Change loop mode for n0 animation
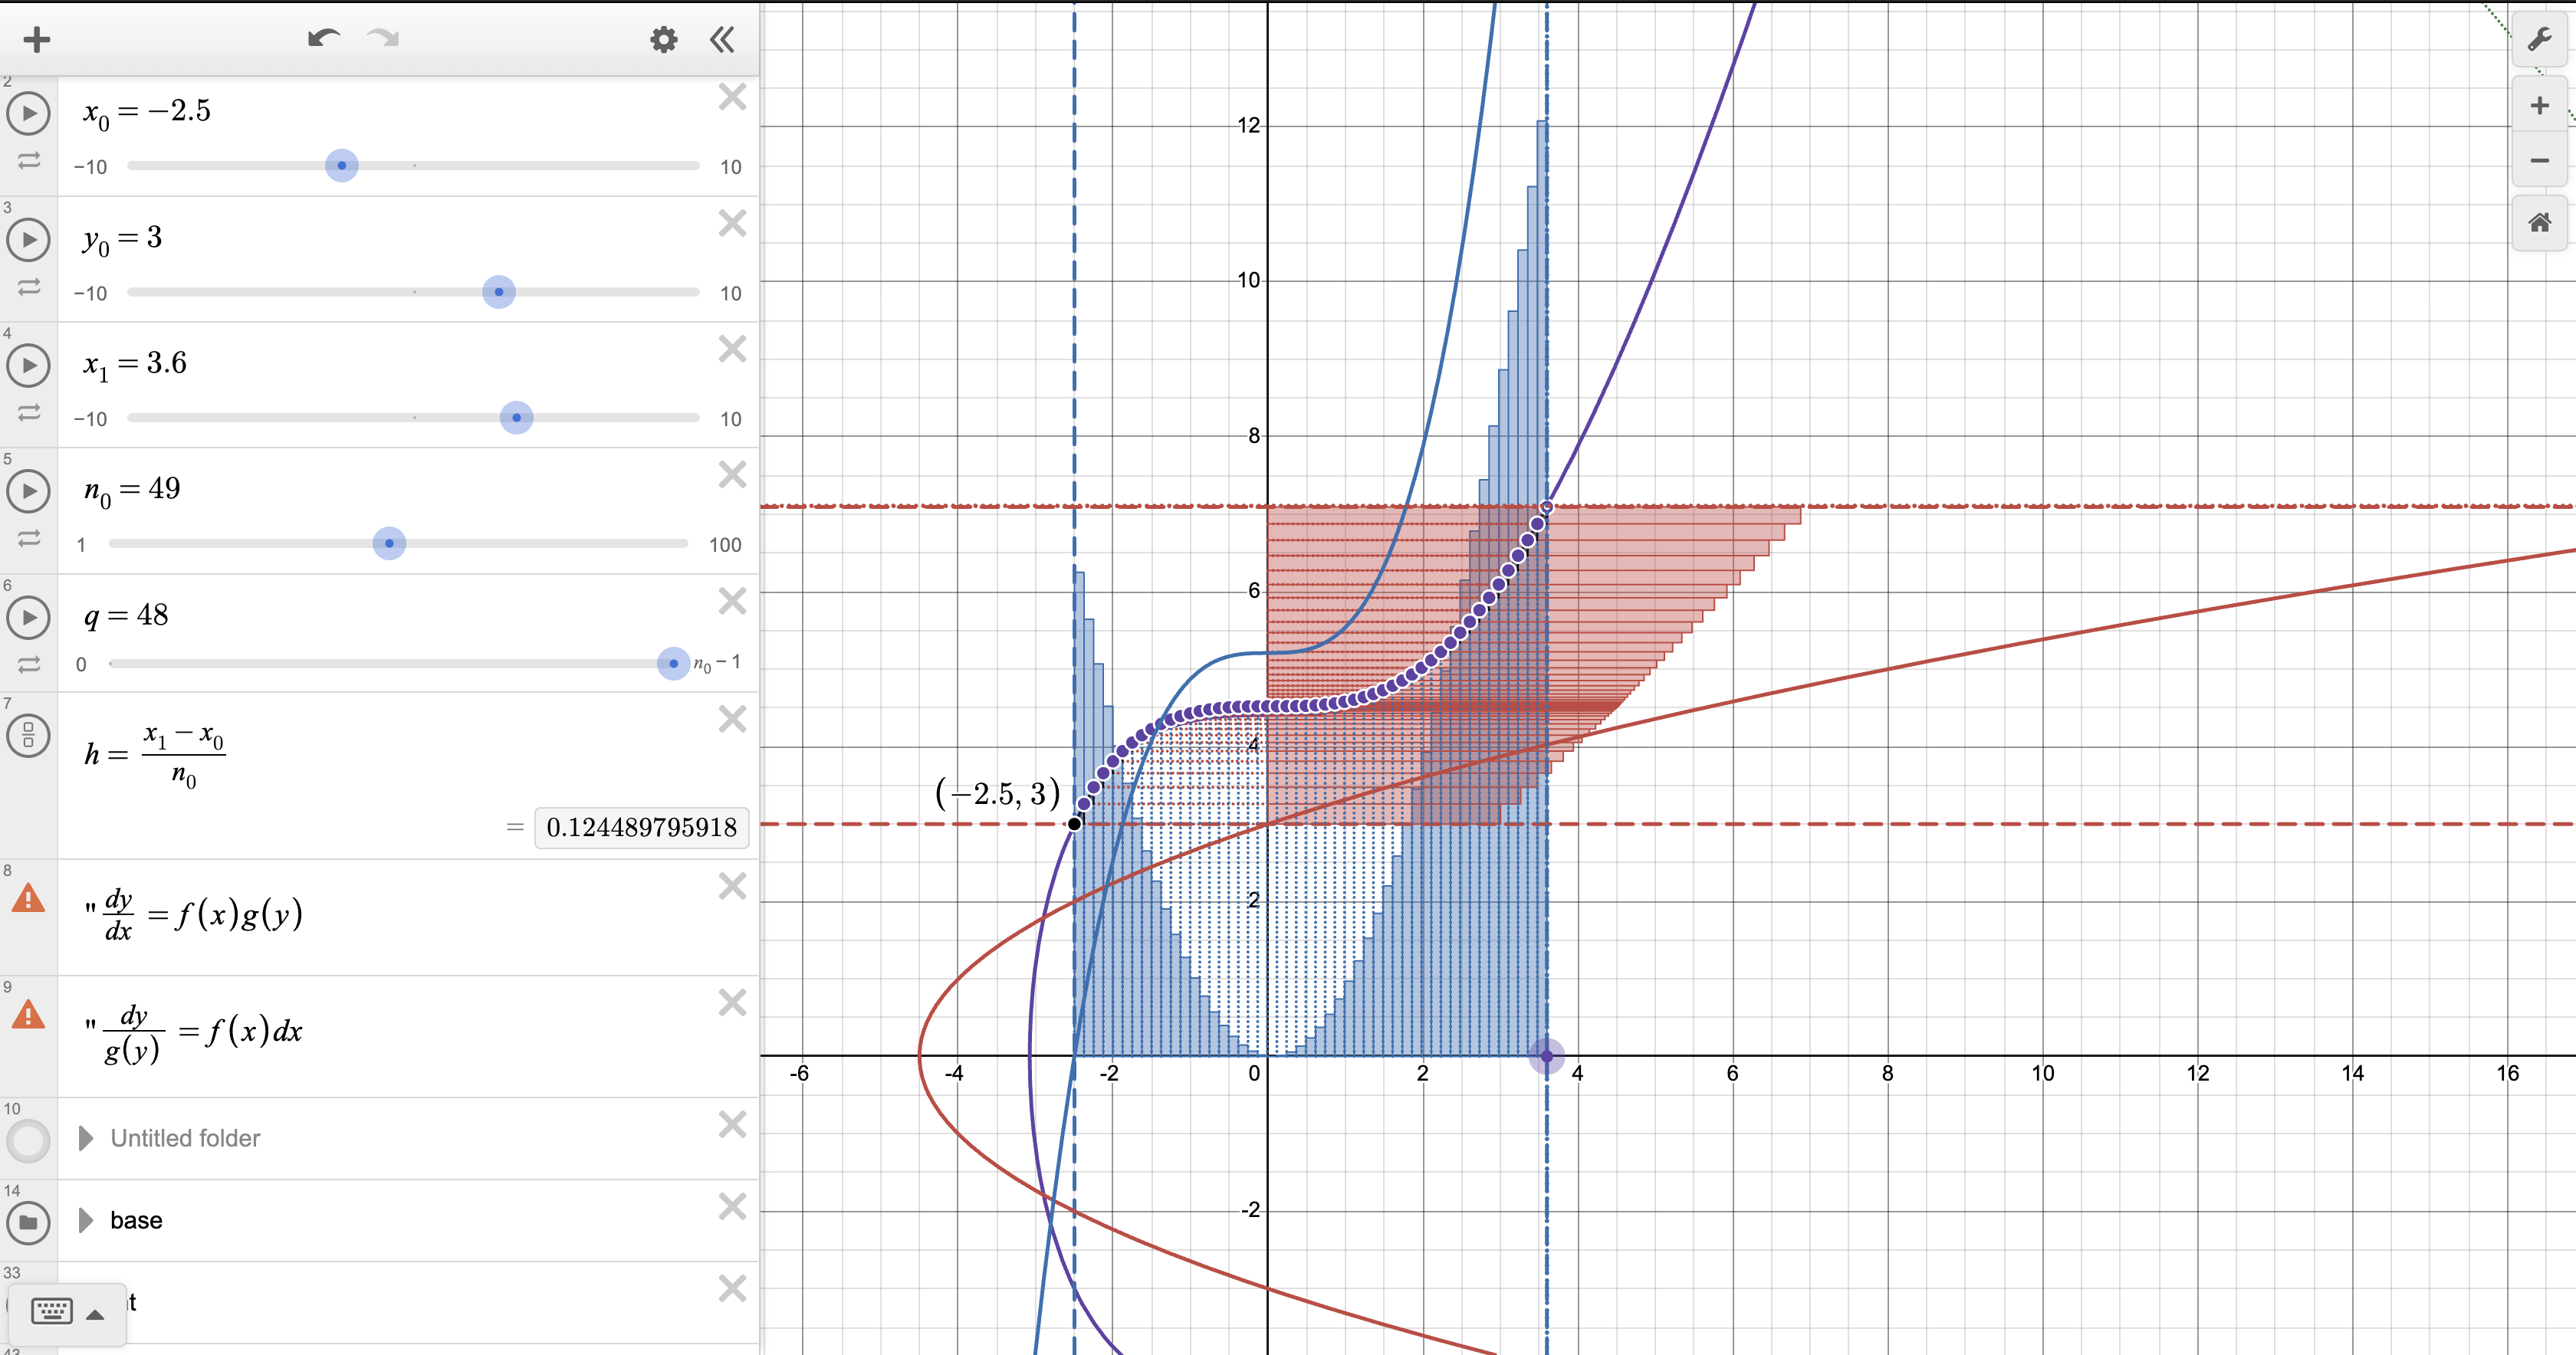 [29, 538]
